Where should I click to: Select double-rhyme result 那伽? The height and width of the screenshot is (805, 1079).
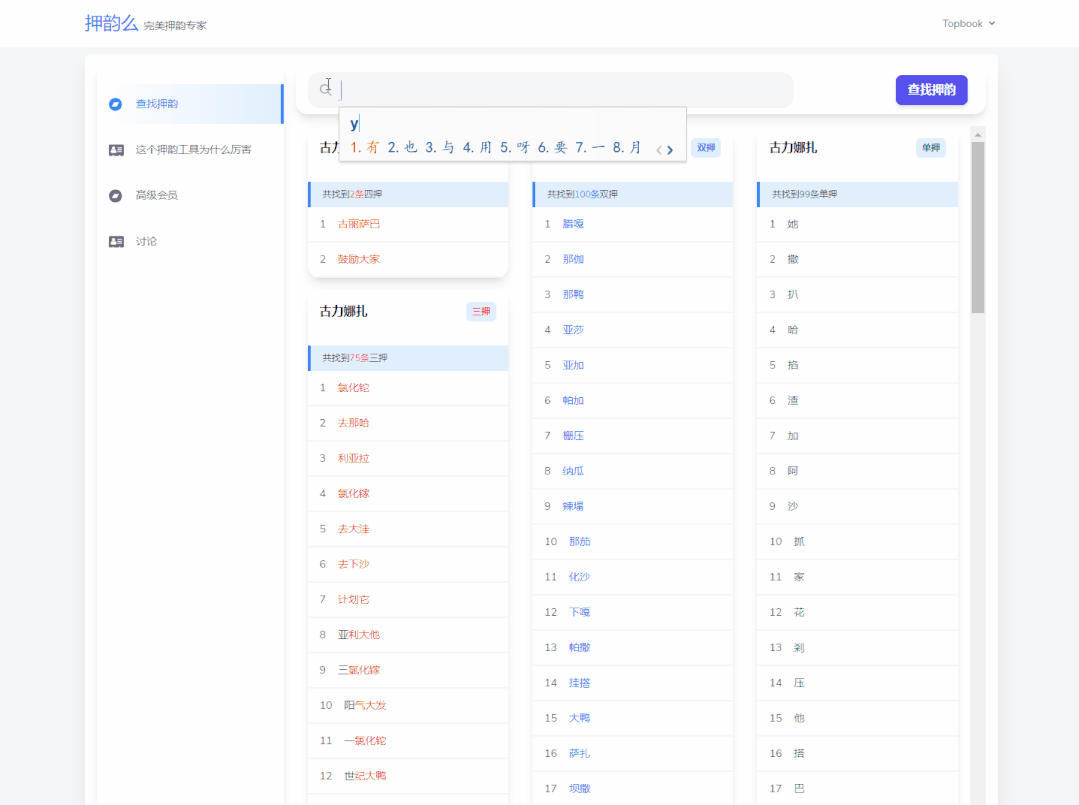pyautogui.click(x=573, y=259)
